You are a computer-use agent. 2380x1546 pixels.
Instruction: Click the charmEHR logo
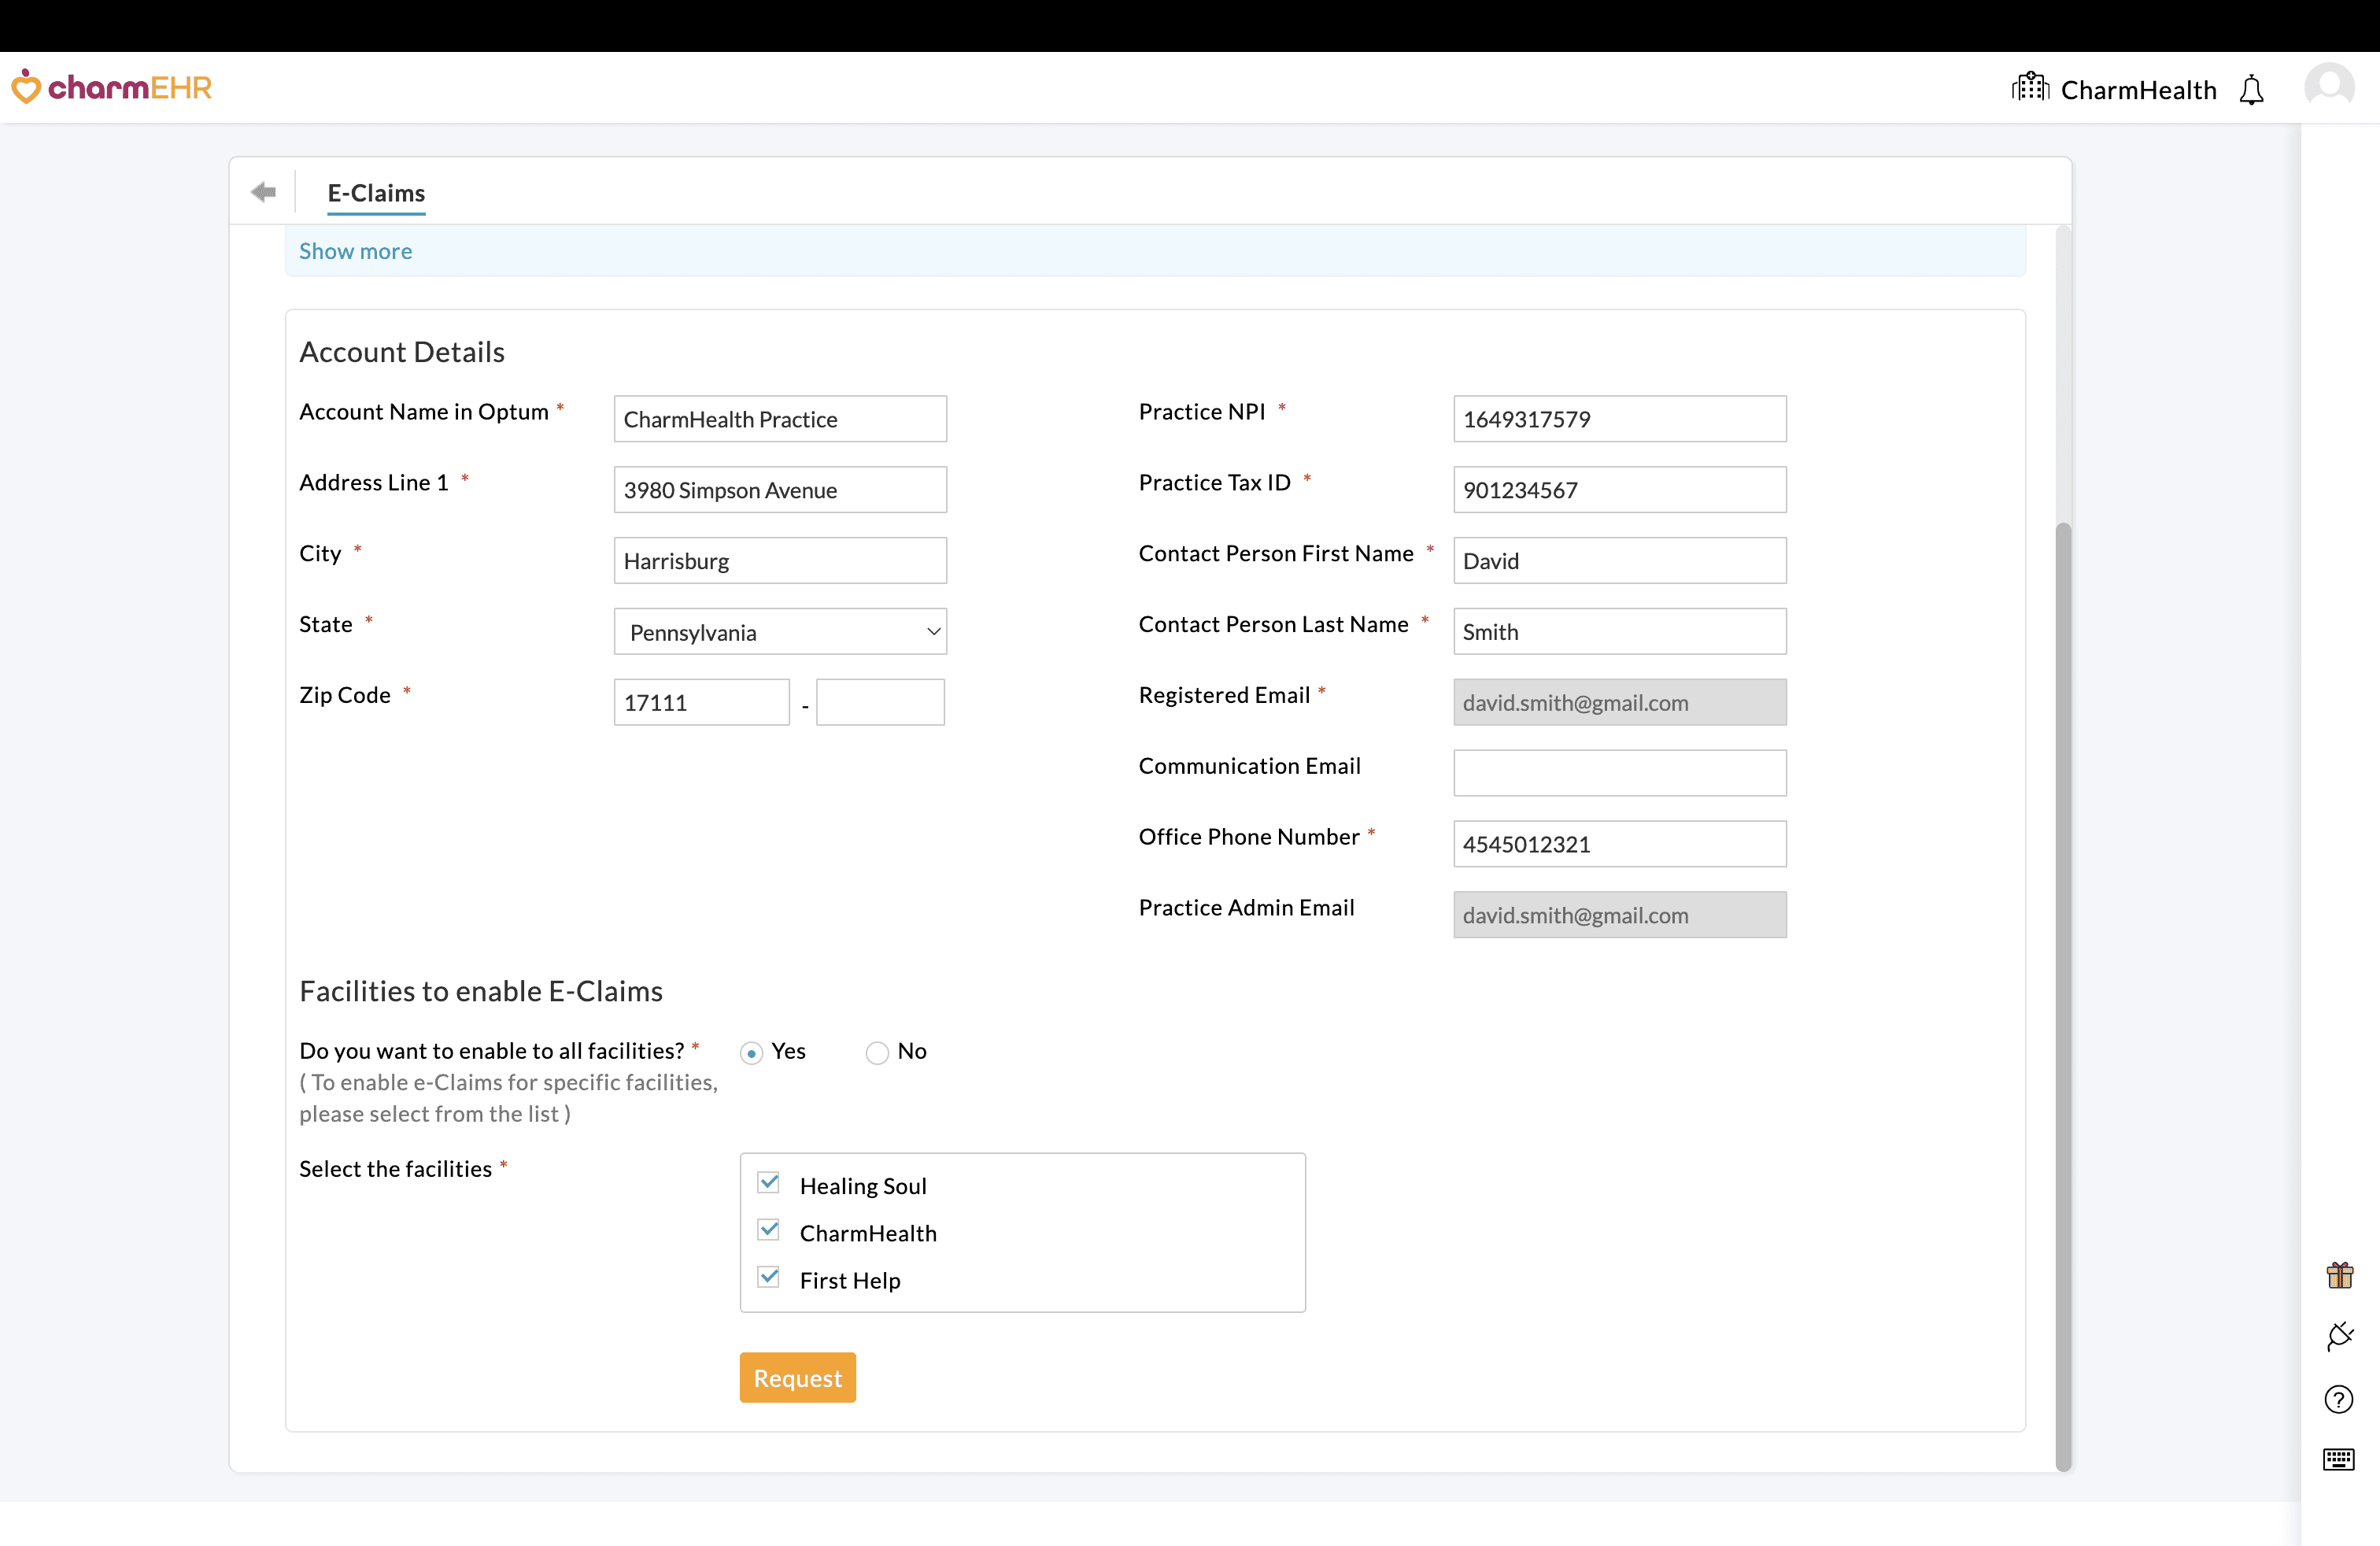(111, 87)
